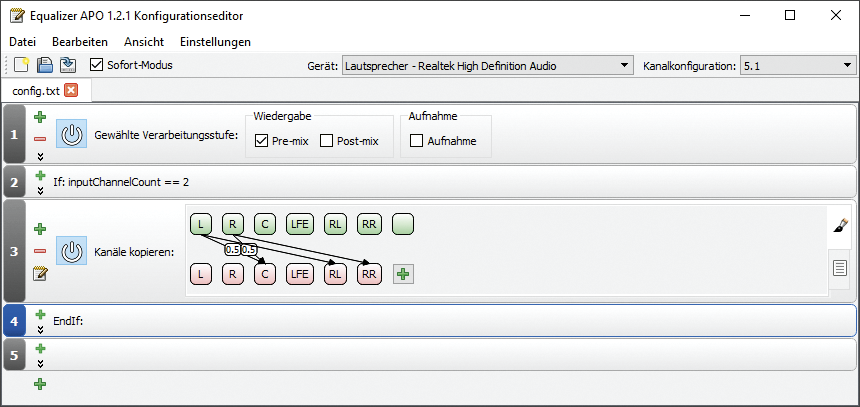Add output channel with green plus
The width and height of the screenshot is (860, 407).
click(x=403, y=273)
